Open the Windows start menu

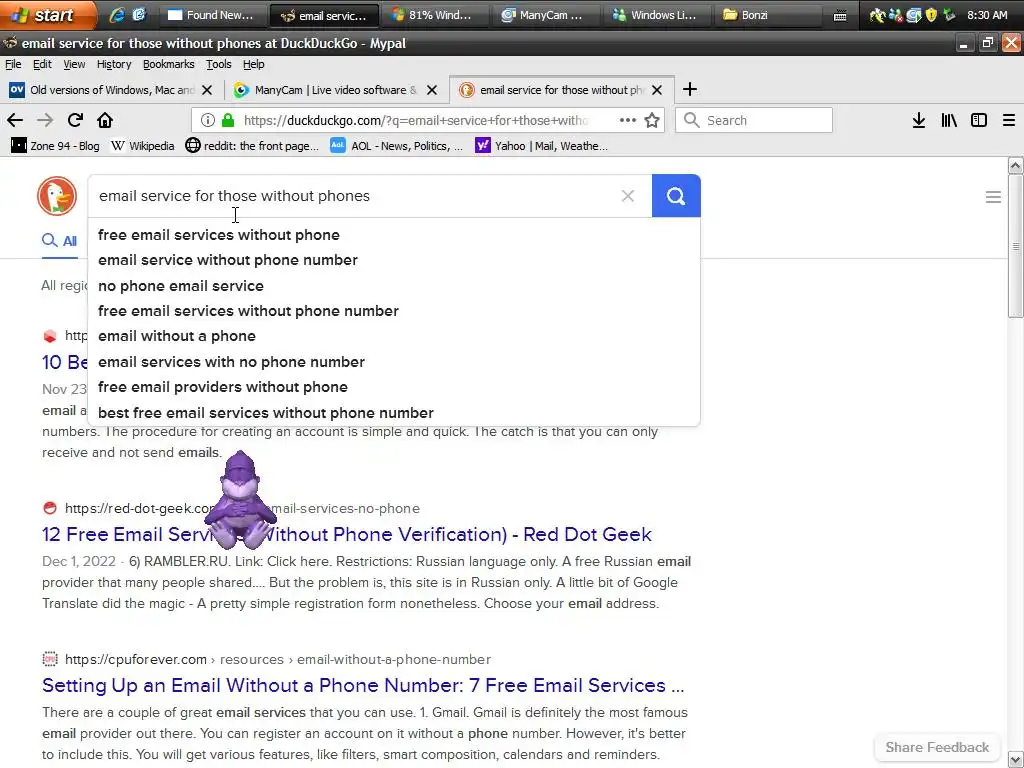47,14
